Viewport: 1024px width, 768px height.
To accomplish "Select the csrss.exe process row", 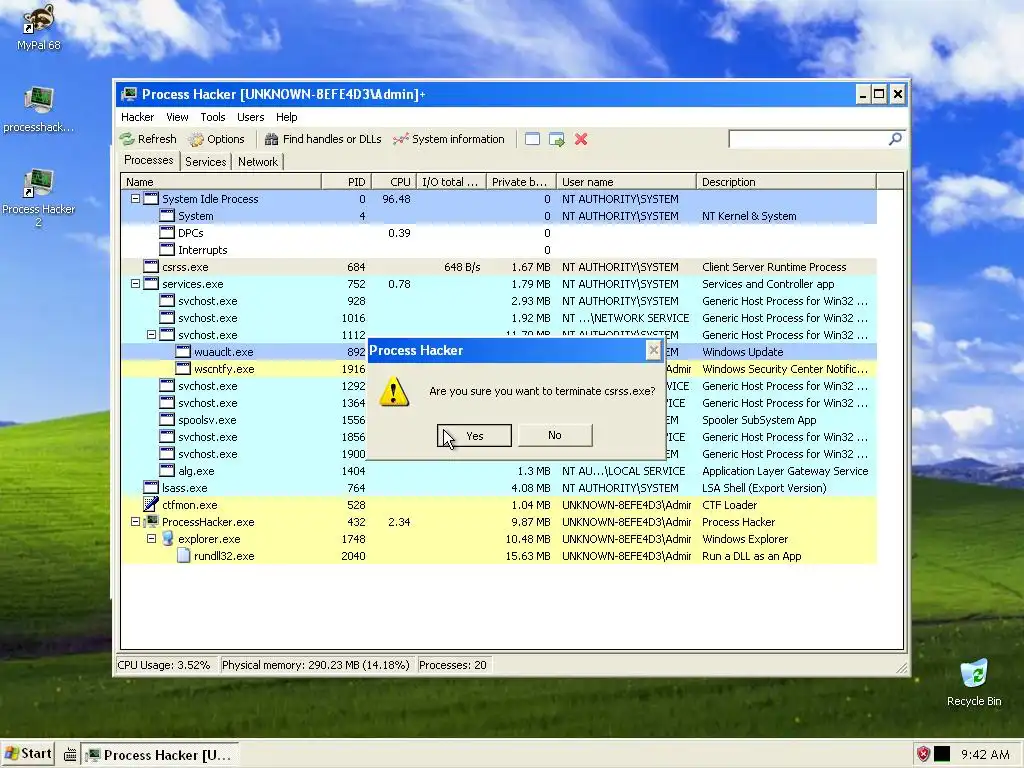I will click(499, 266).
